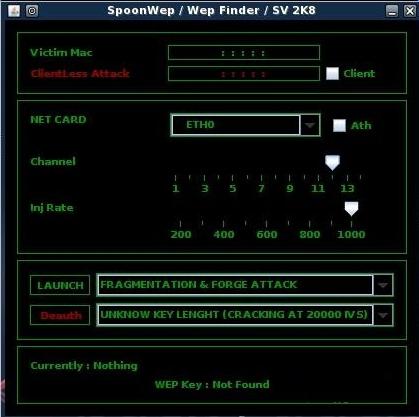The height and width of the screenshot is (417, 419).
Task: Set Inj Rate slider to 600
Action: [x=267, y=224]
